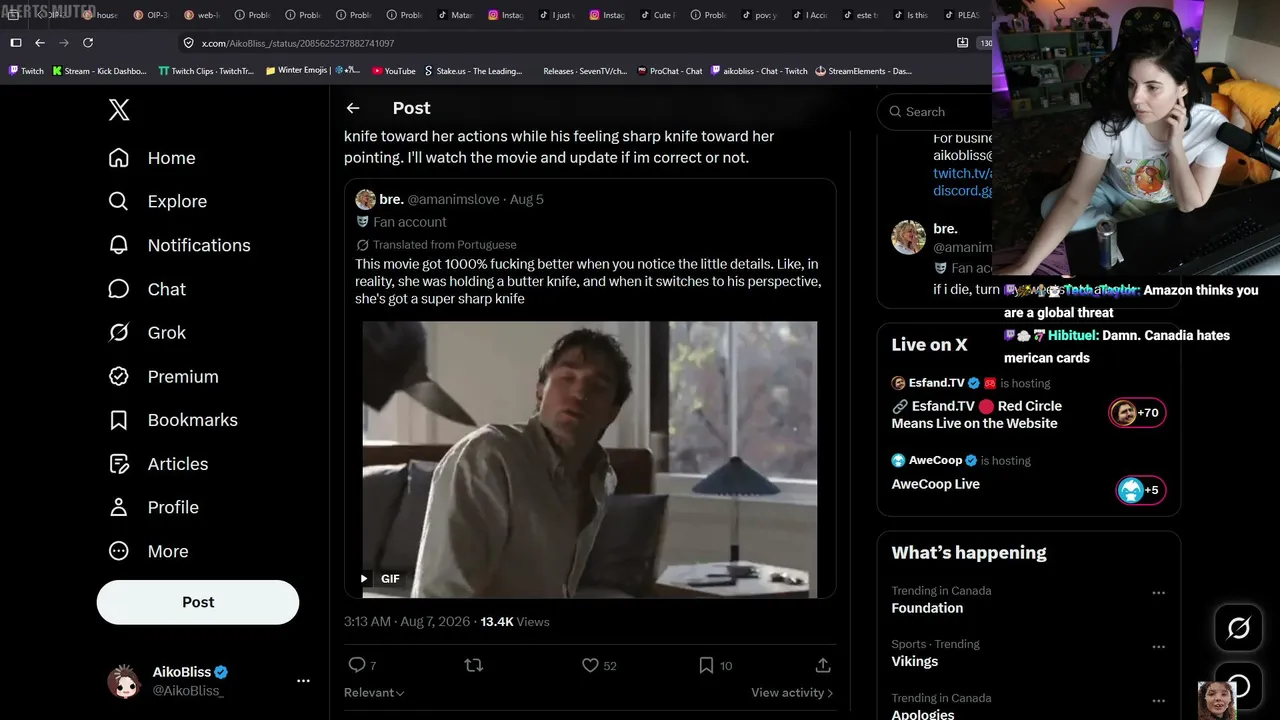
Task: Click the AikoBliss profile avatar
Action: pos(124,681)
